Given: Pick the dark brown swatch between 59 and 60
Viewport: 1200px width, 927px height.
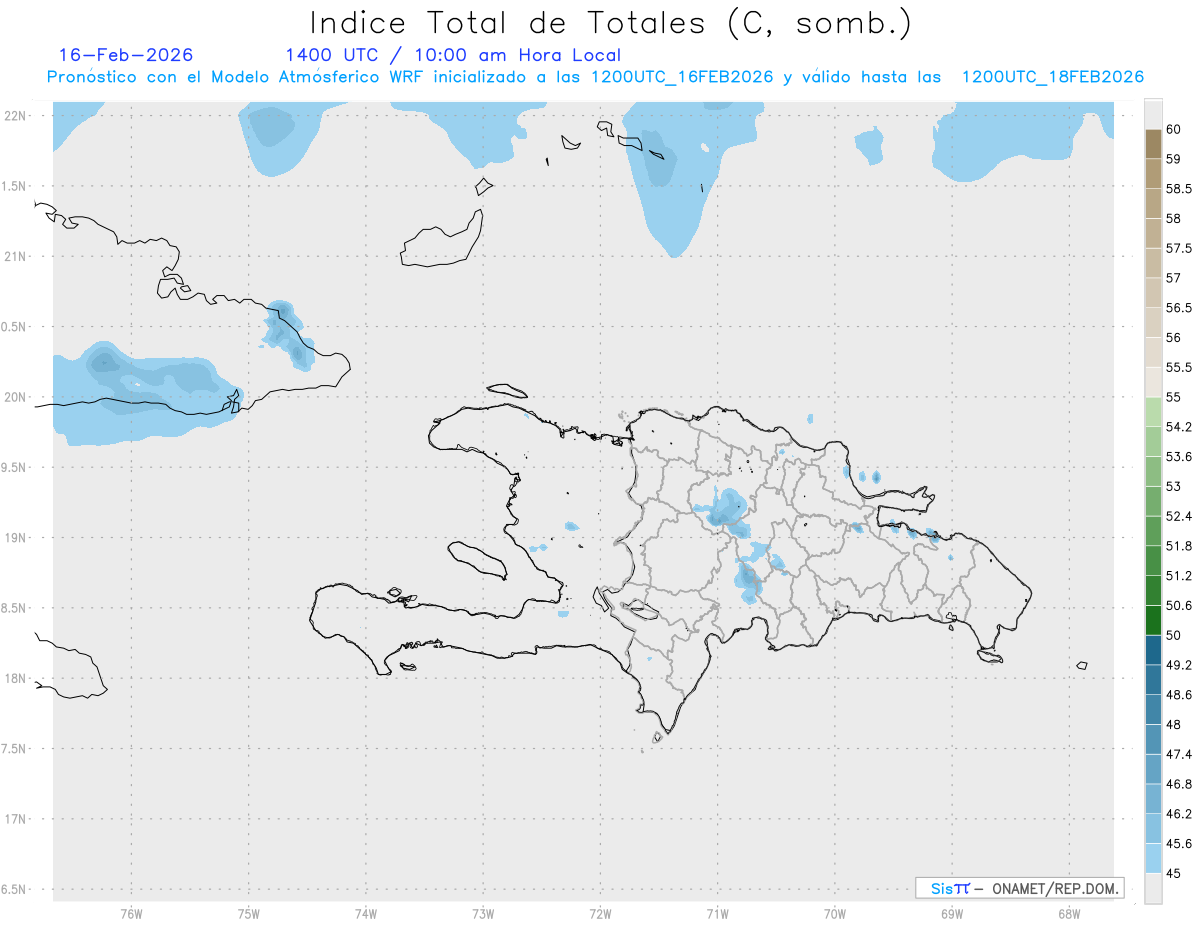Looking at the screenshot, I should coord(1153,144).
